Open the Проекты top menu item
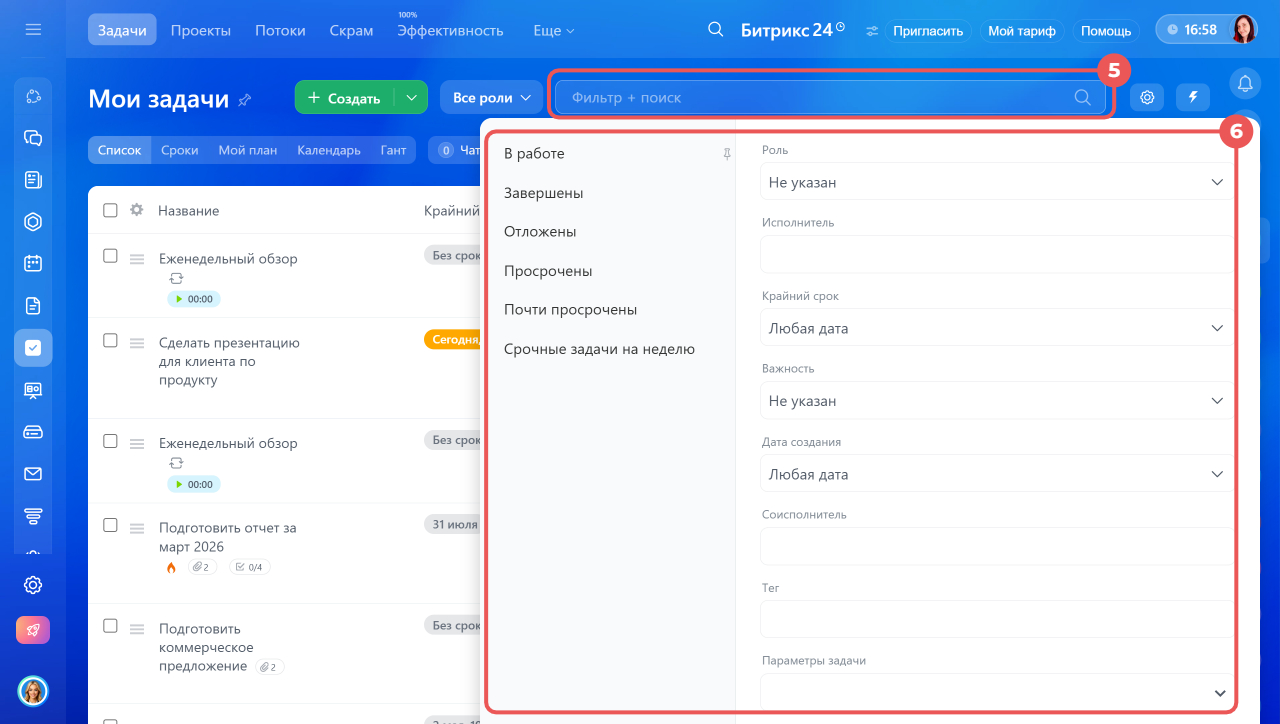This screenshot has height=724, width=1280. 200,30
